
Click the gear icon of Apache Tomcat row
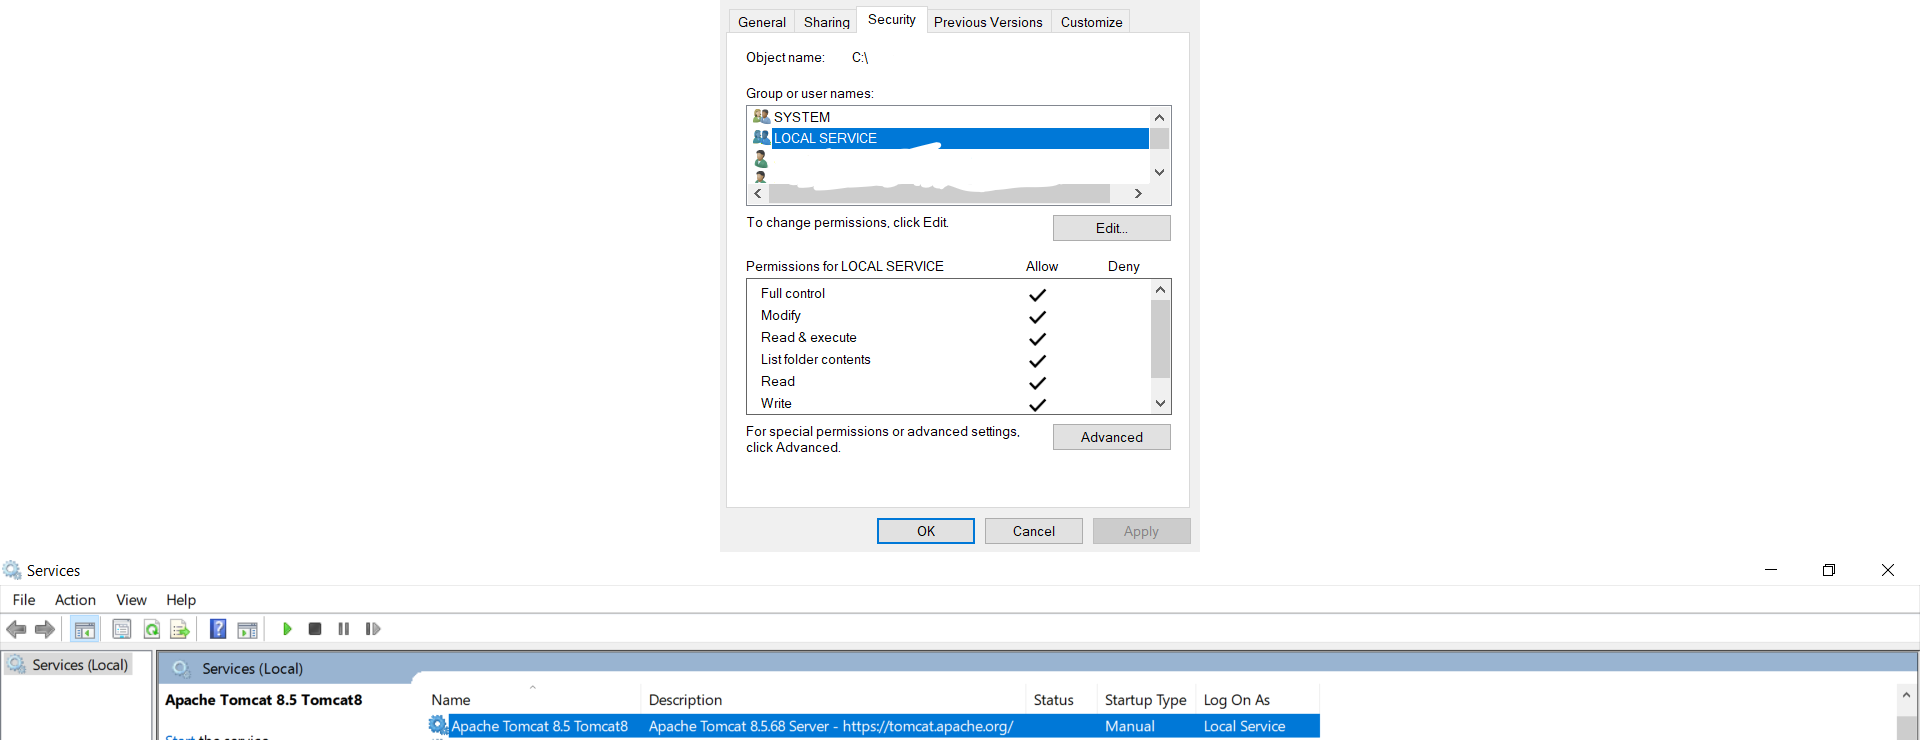(438, 726)
